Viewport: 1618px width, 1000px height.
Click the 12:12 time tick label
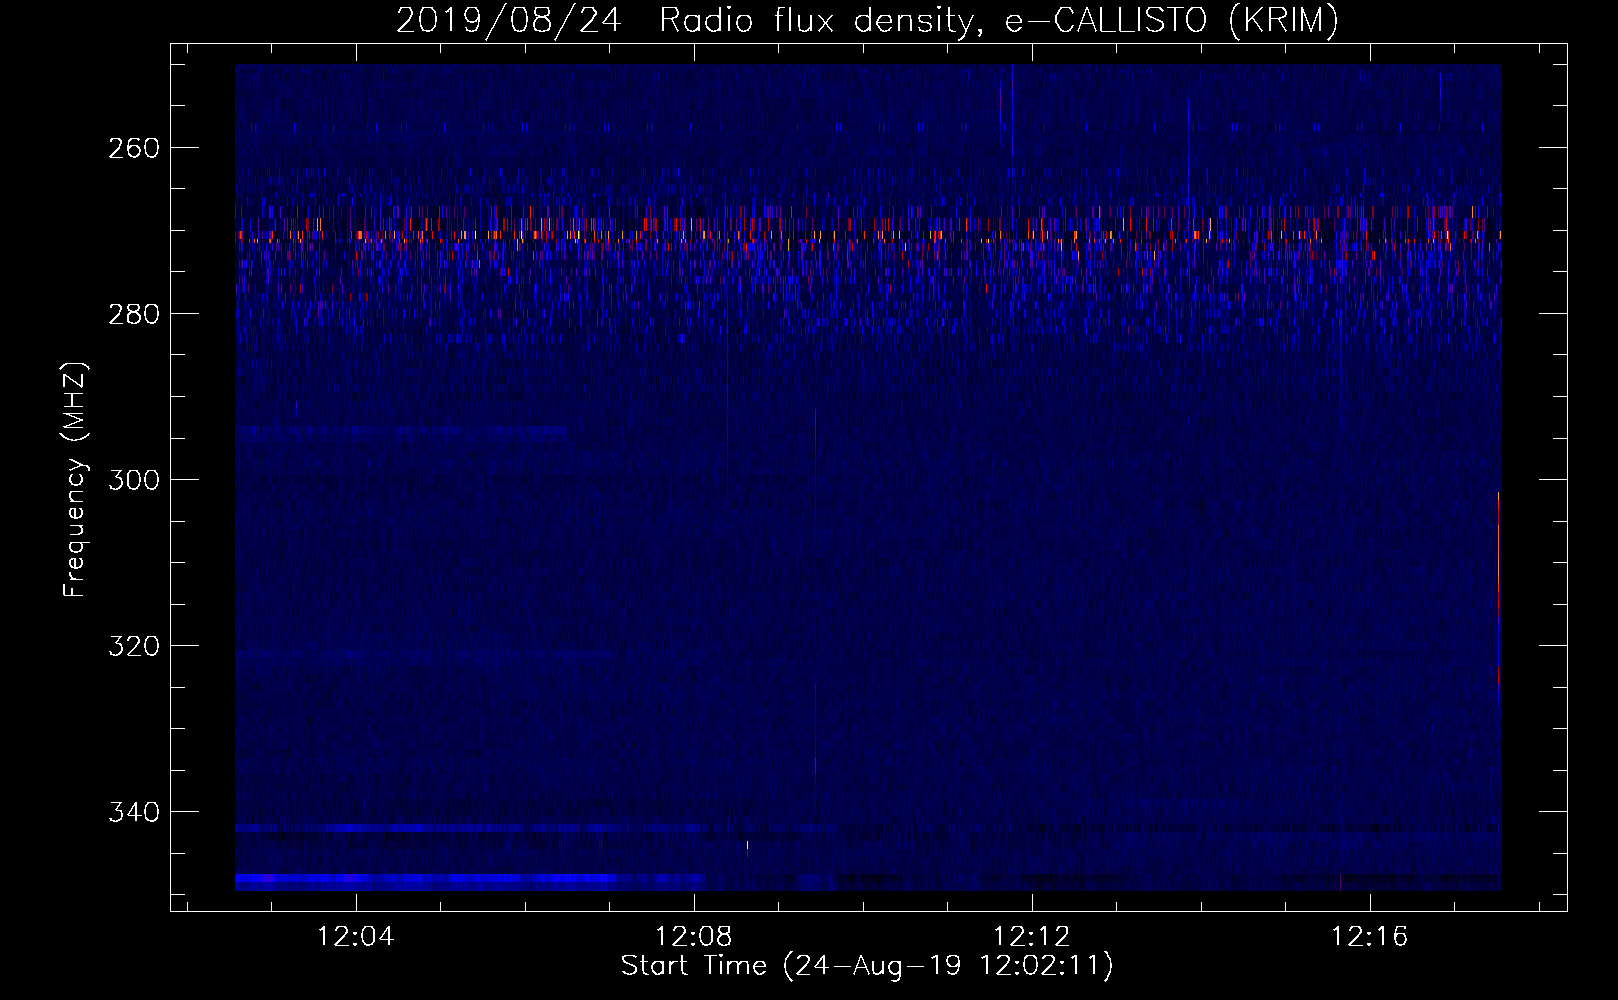tap(1031, 937)
